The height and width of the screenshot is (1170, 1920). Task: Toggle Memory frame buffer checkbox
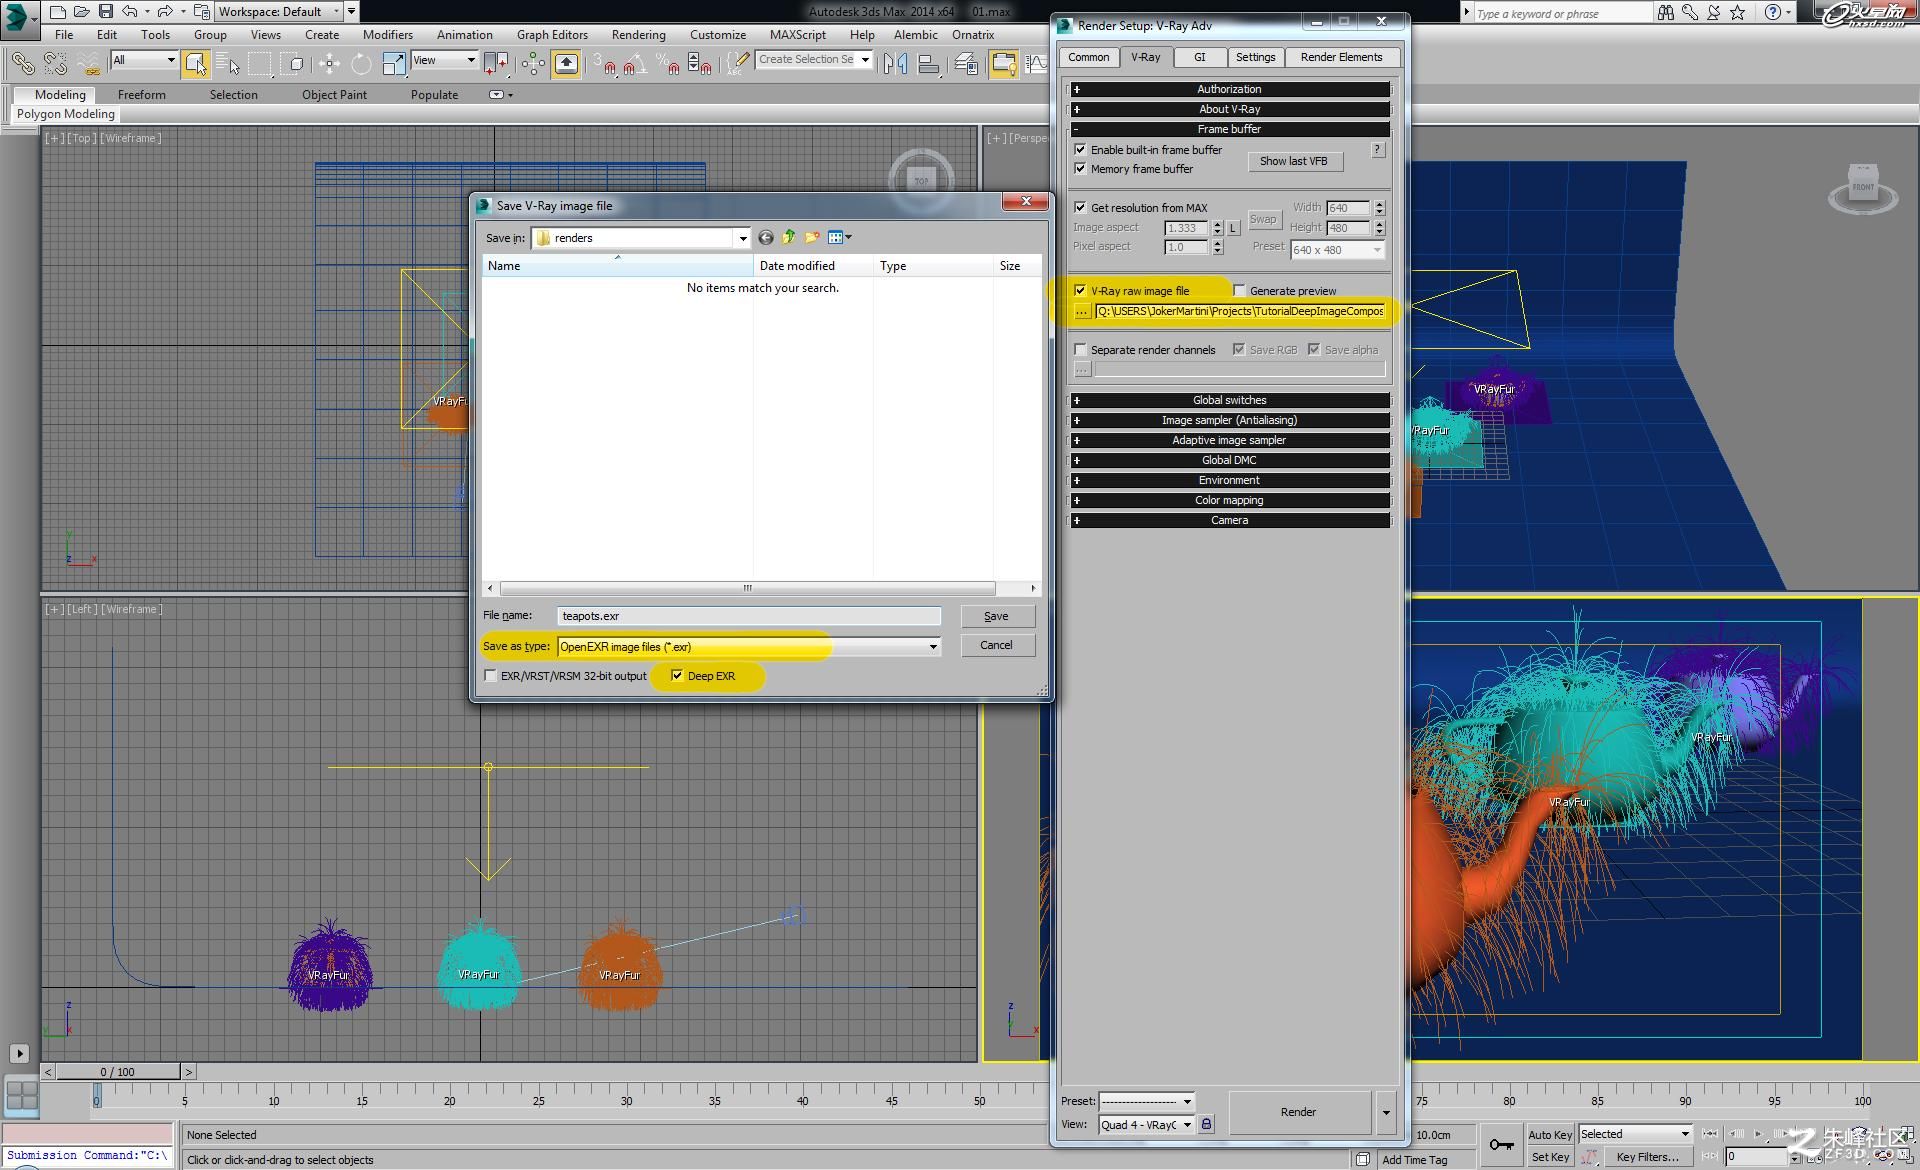point(1080,168)
